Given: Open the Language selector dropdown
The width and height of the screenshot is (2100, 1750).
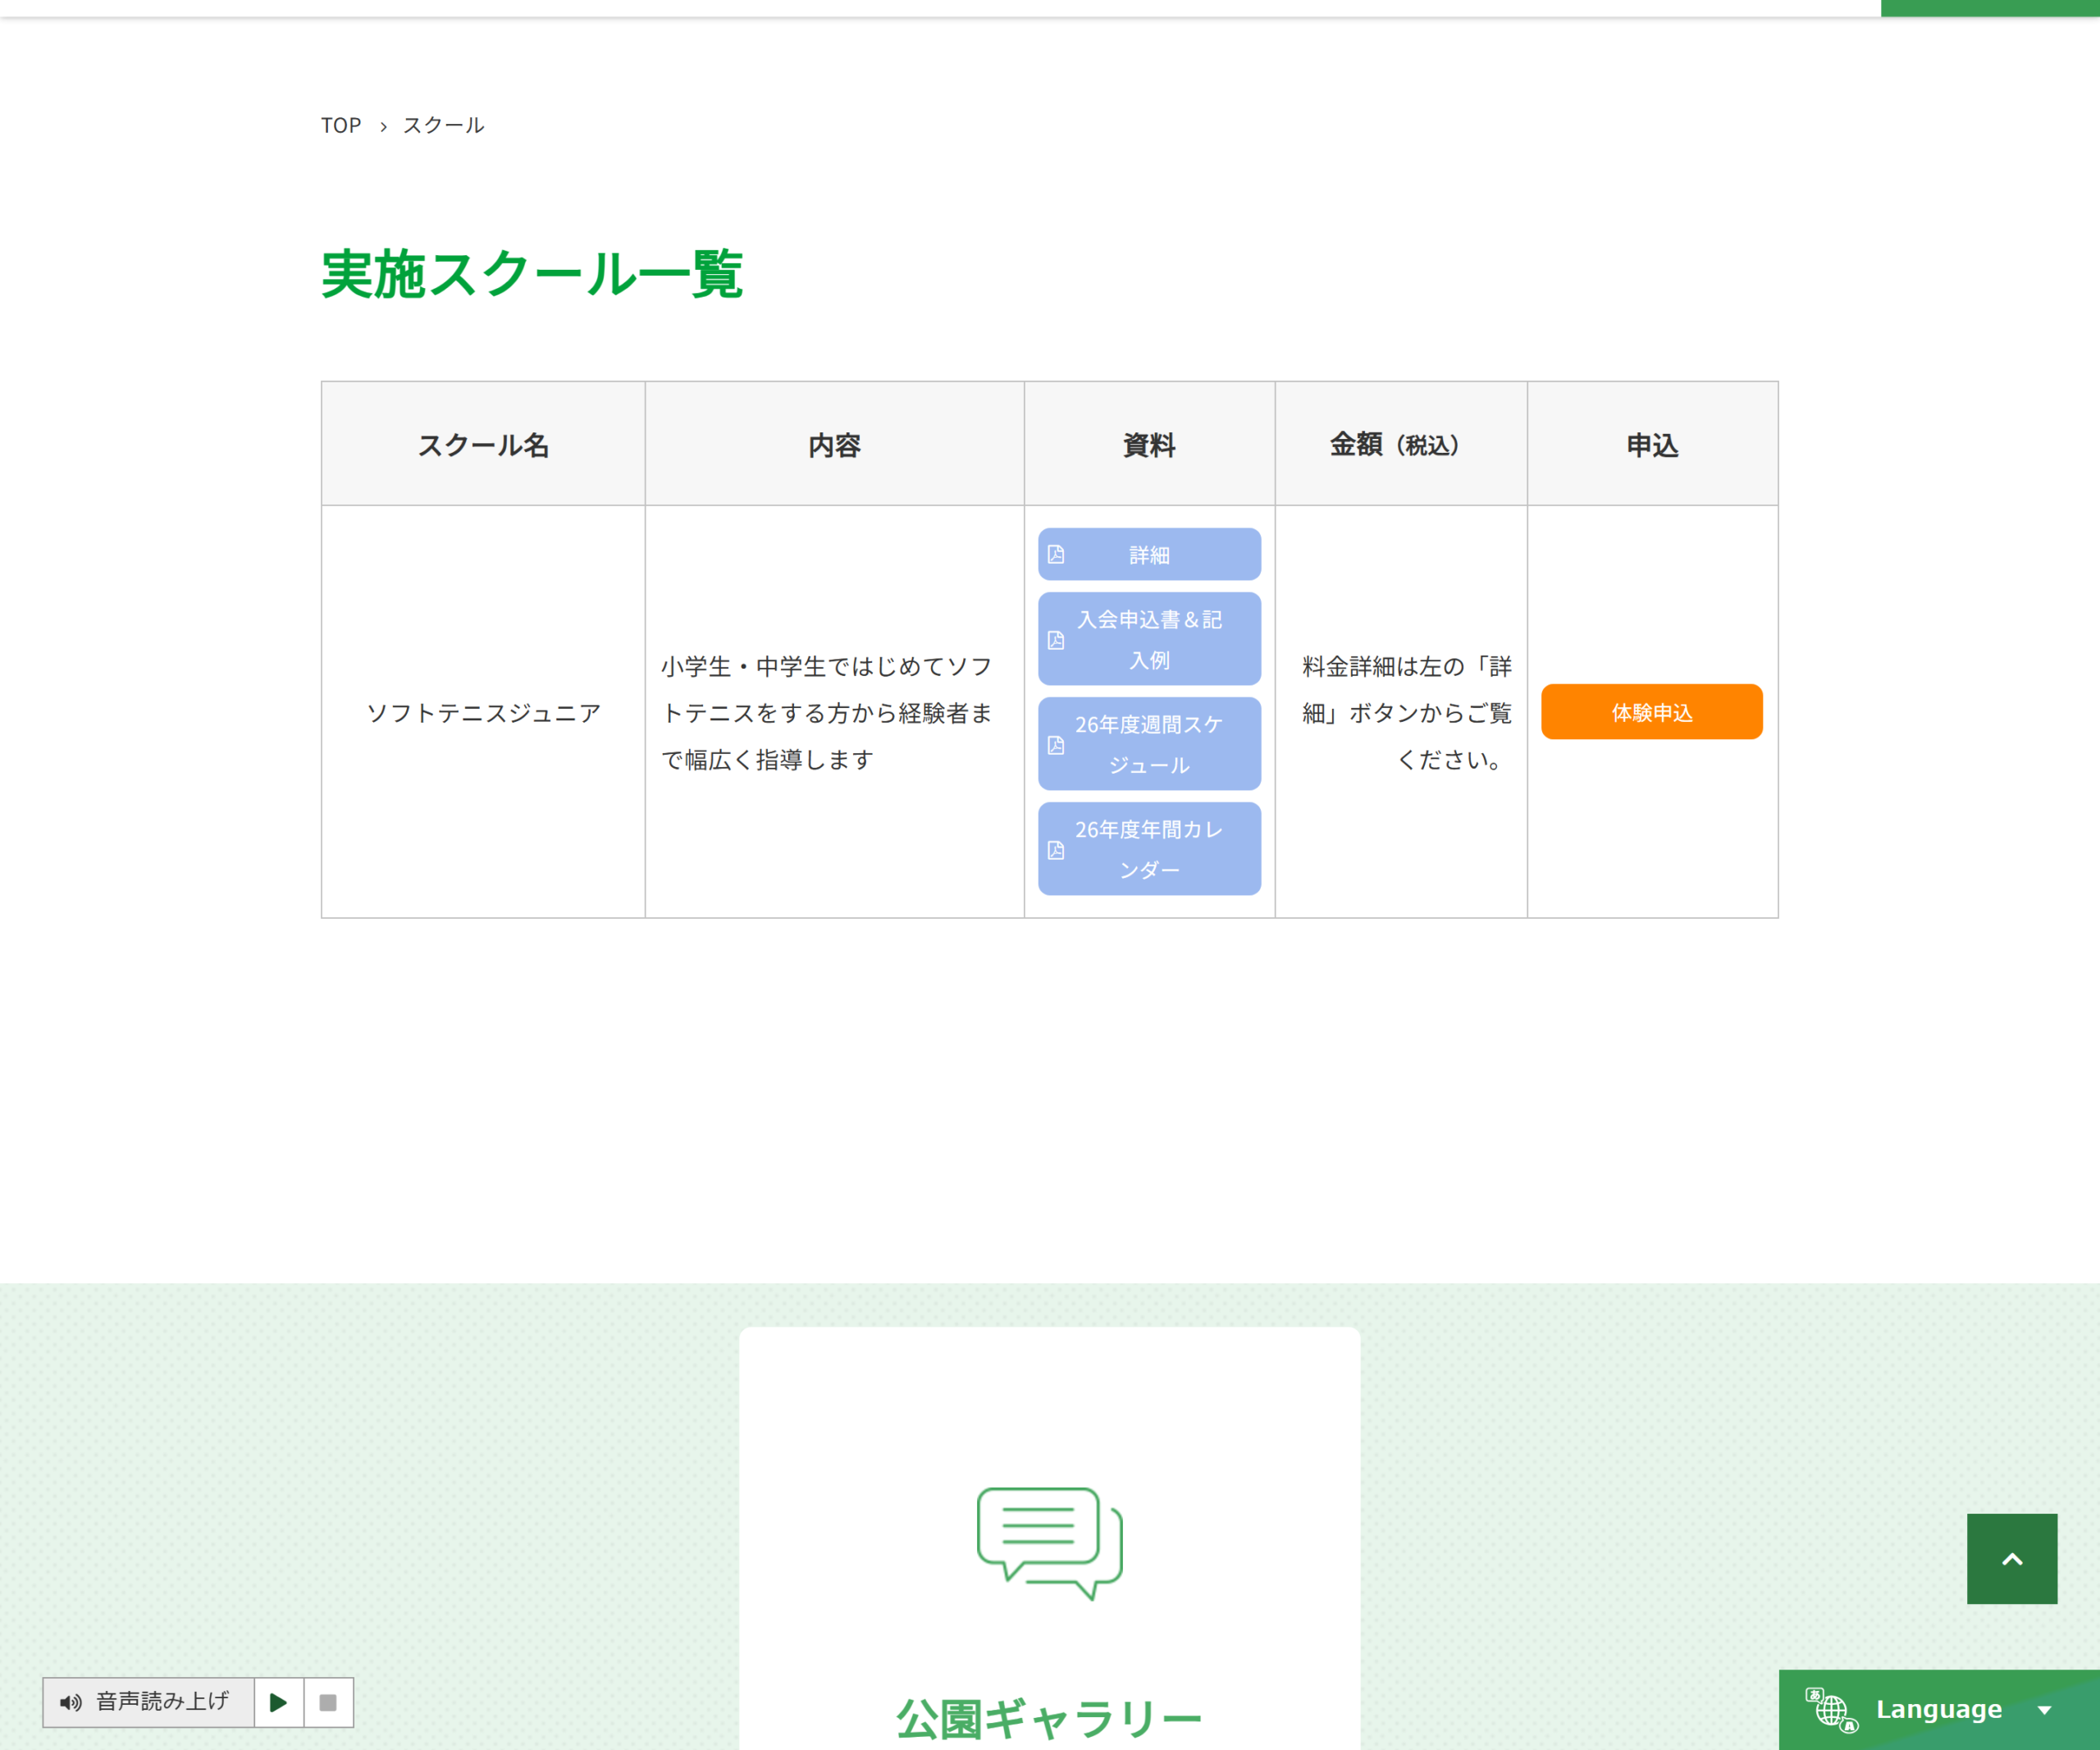Looking at the screenshot, I should pyautogui.click(x=1939, y=1710).
